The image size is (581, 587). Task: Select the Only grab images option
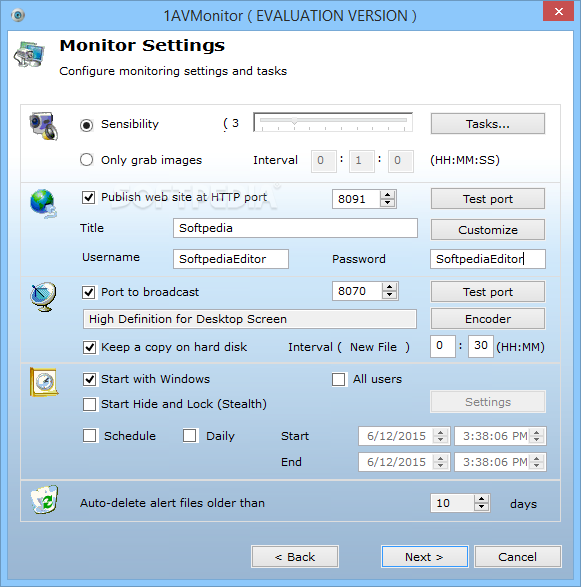[x=86, y=160]
